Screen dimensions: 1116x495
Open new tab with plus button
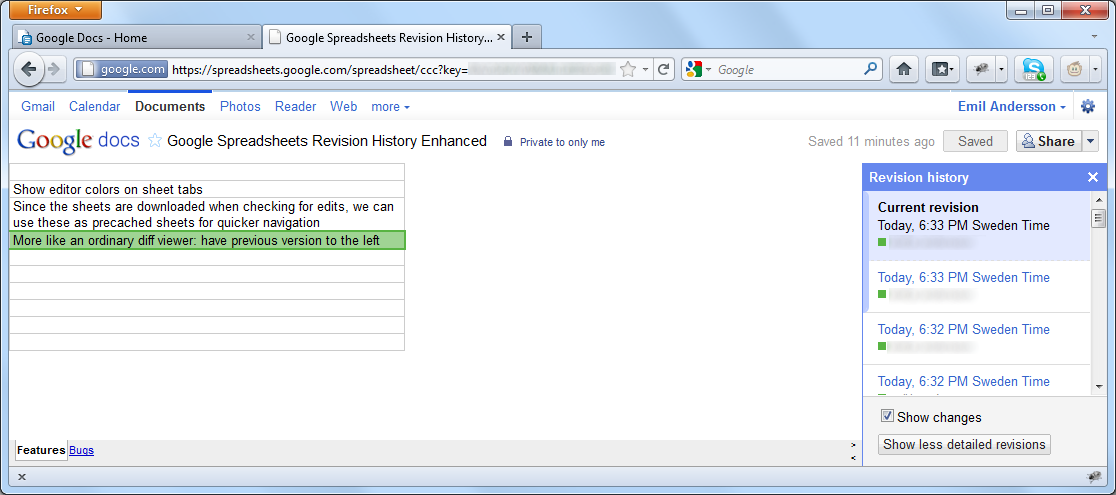click(527, 37)
